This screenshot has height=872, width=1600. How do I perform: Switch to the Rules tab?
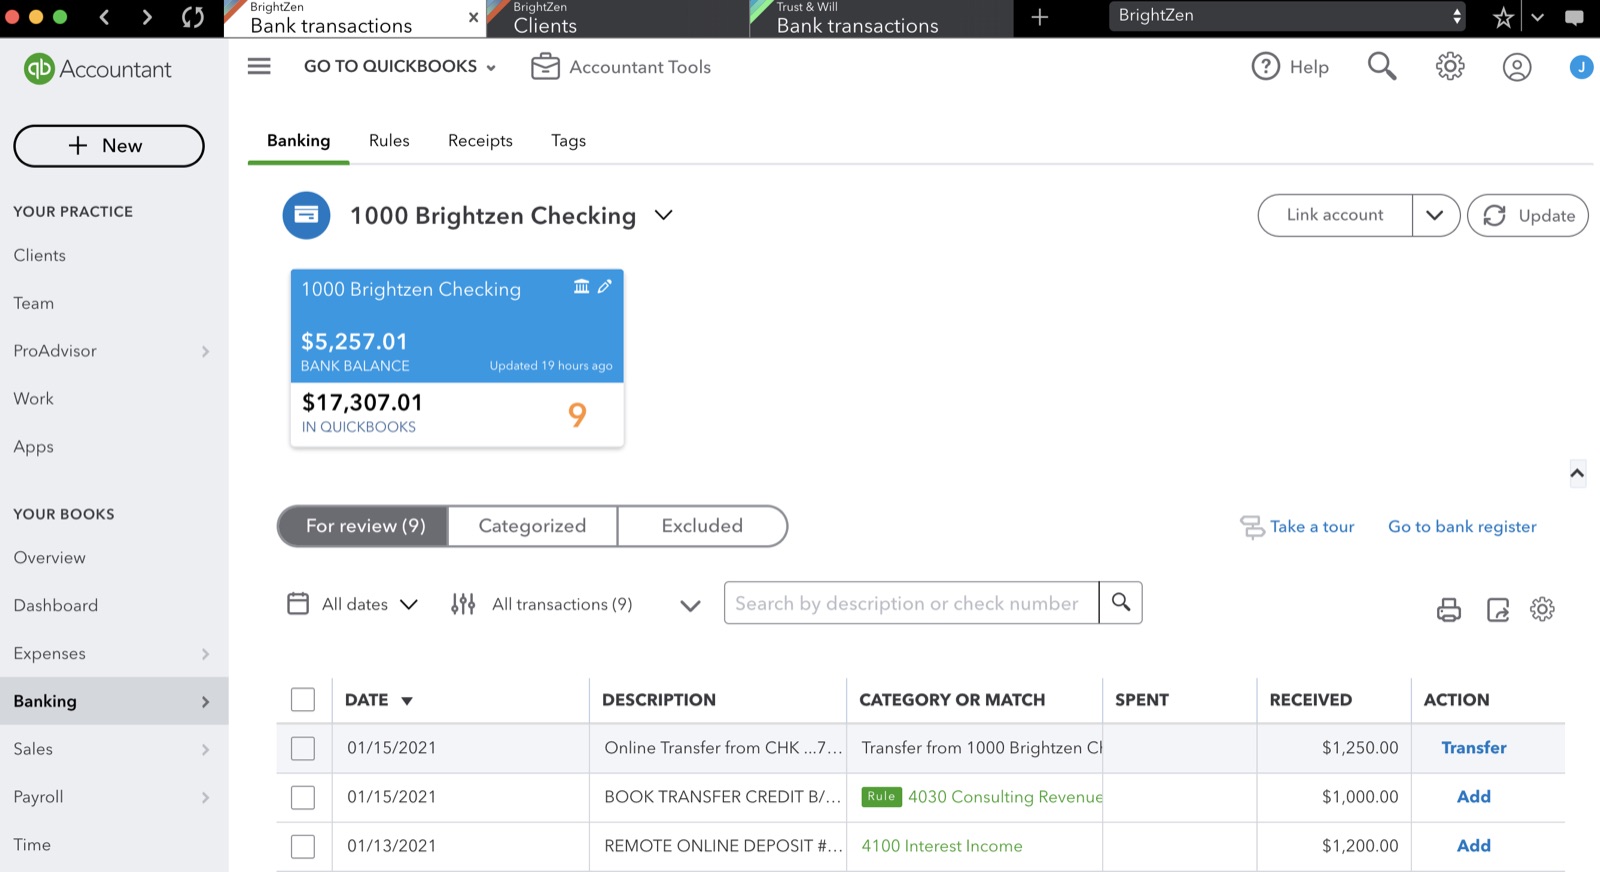[x=389, y=141]
